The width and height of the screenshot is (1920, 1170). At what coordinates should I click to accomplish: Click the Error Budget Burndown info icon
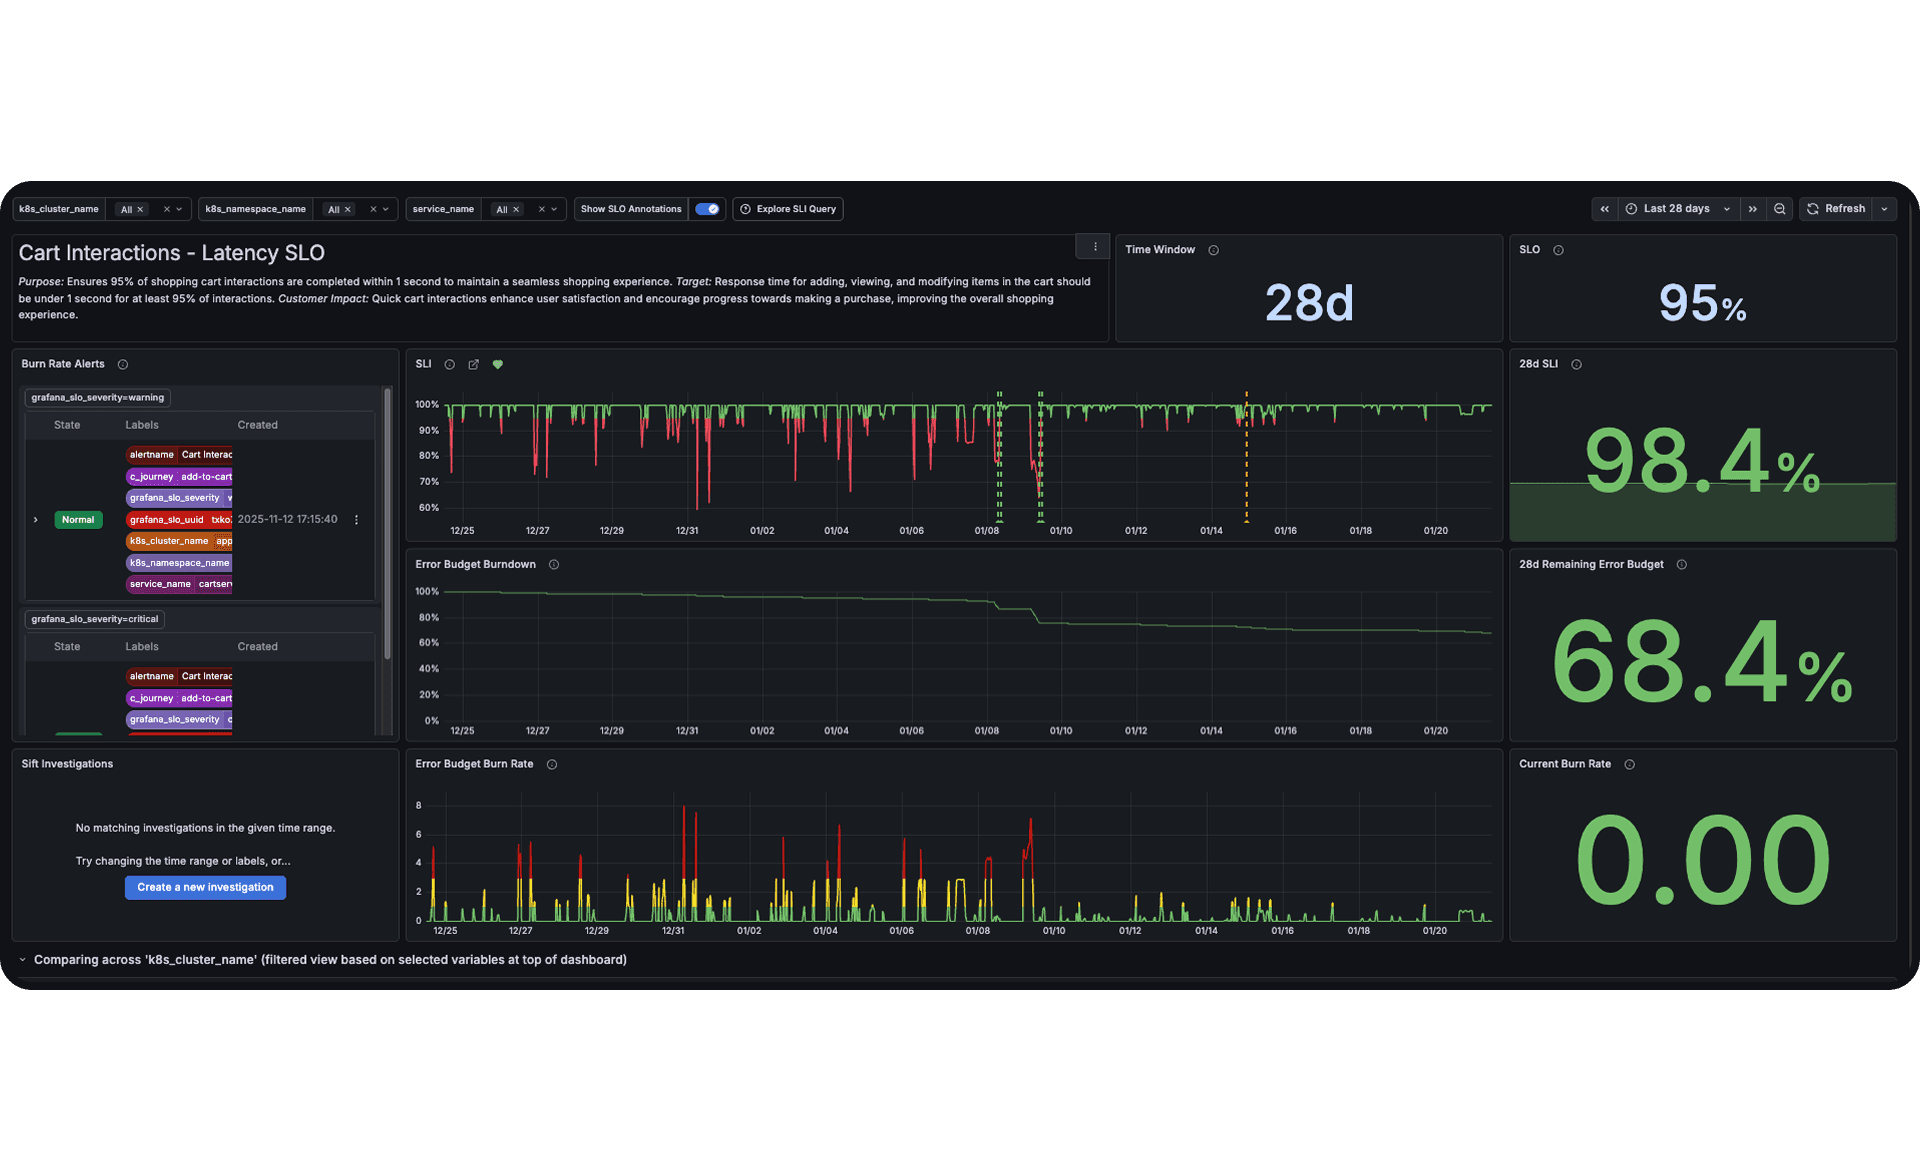pyautogui.click(x=553, y=565)
